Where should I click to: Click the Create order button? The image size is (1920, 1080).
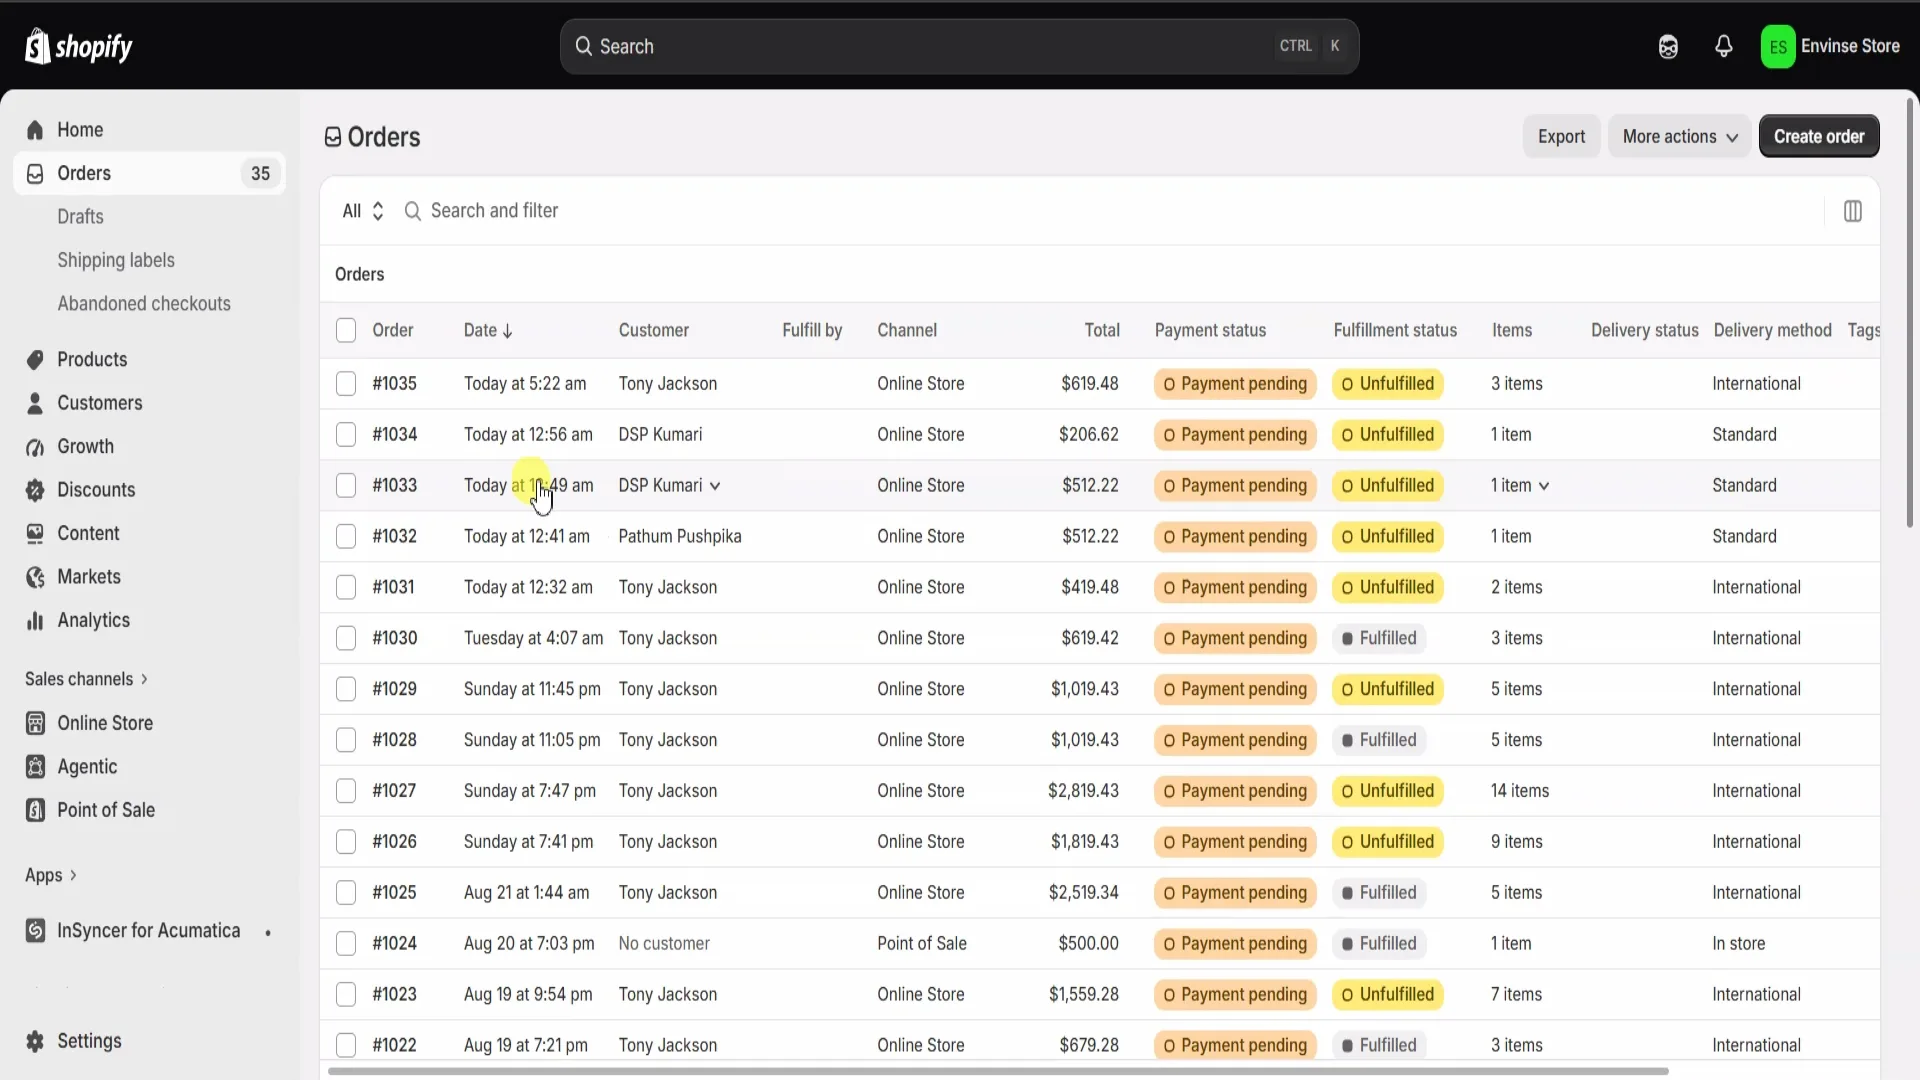coord(1819,136)
